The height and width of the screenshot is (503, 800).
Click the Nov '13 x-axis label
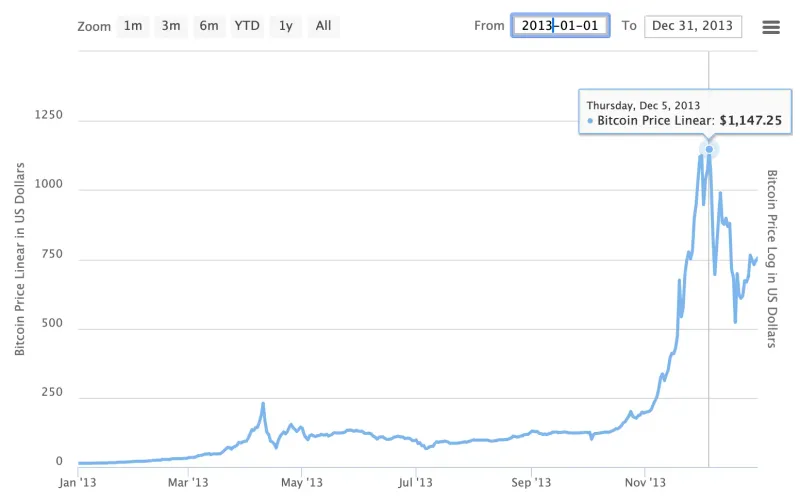point(645,483)
